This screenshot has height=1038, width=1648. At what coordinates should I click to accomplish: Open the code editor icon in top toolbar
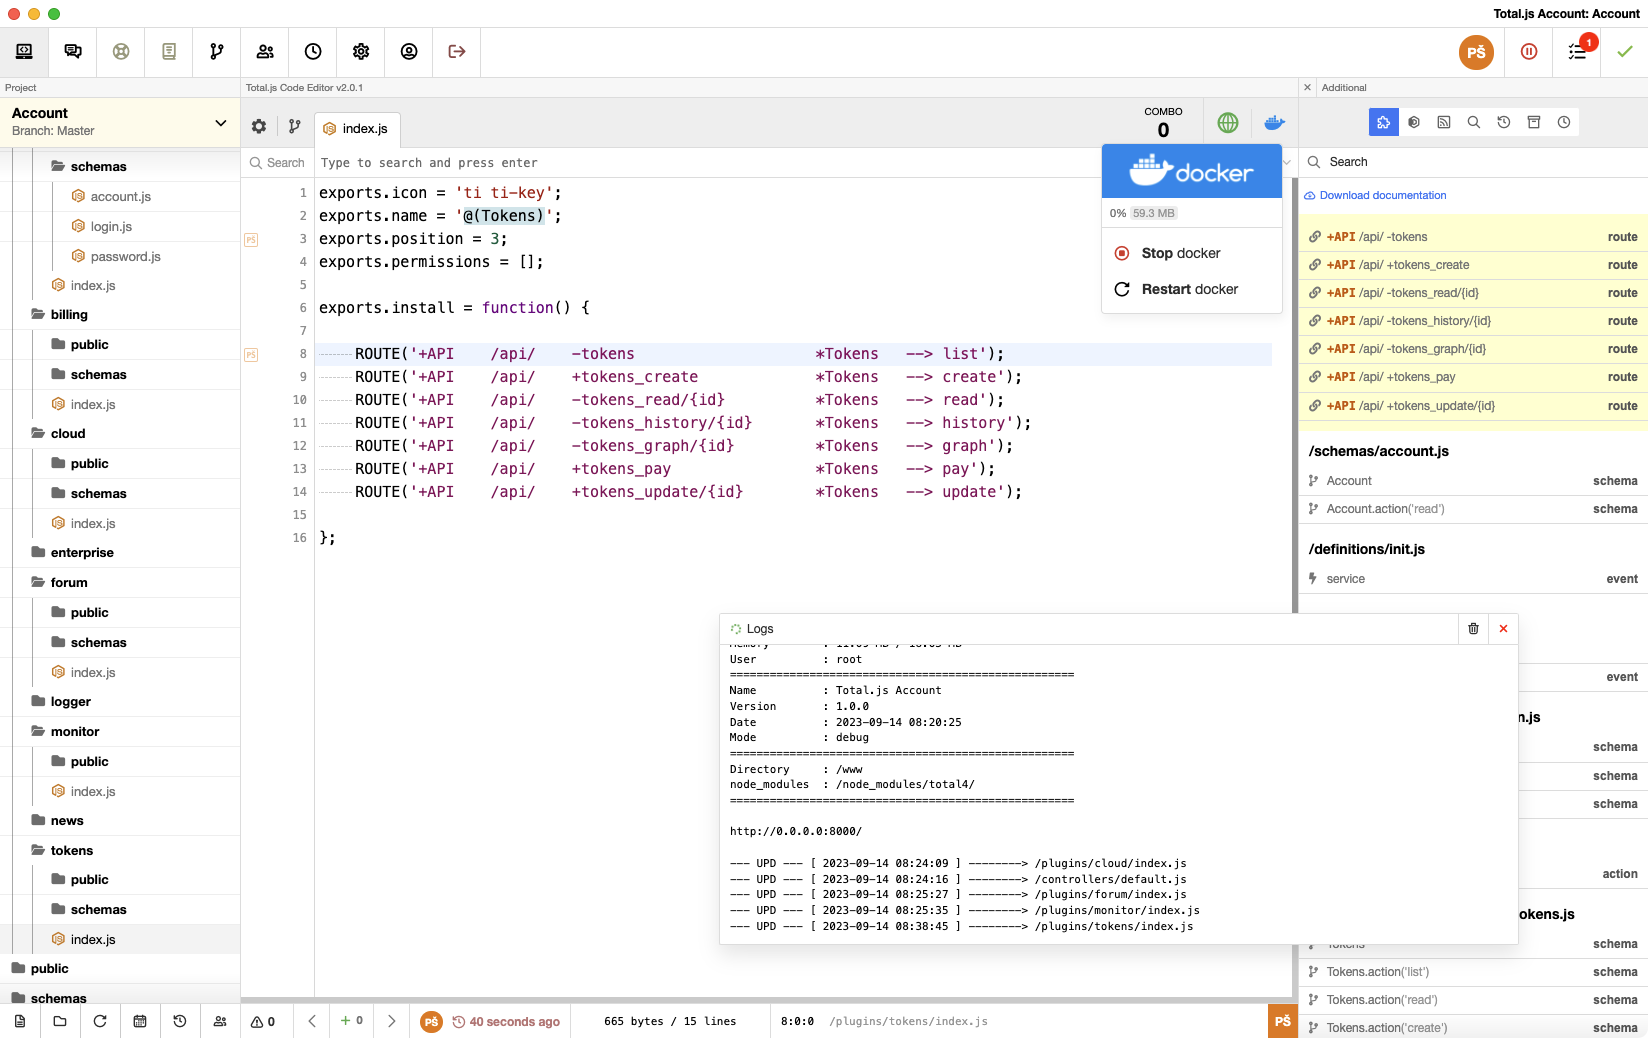point(24,52)
